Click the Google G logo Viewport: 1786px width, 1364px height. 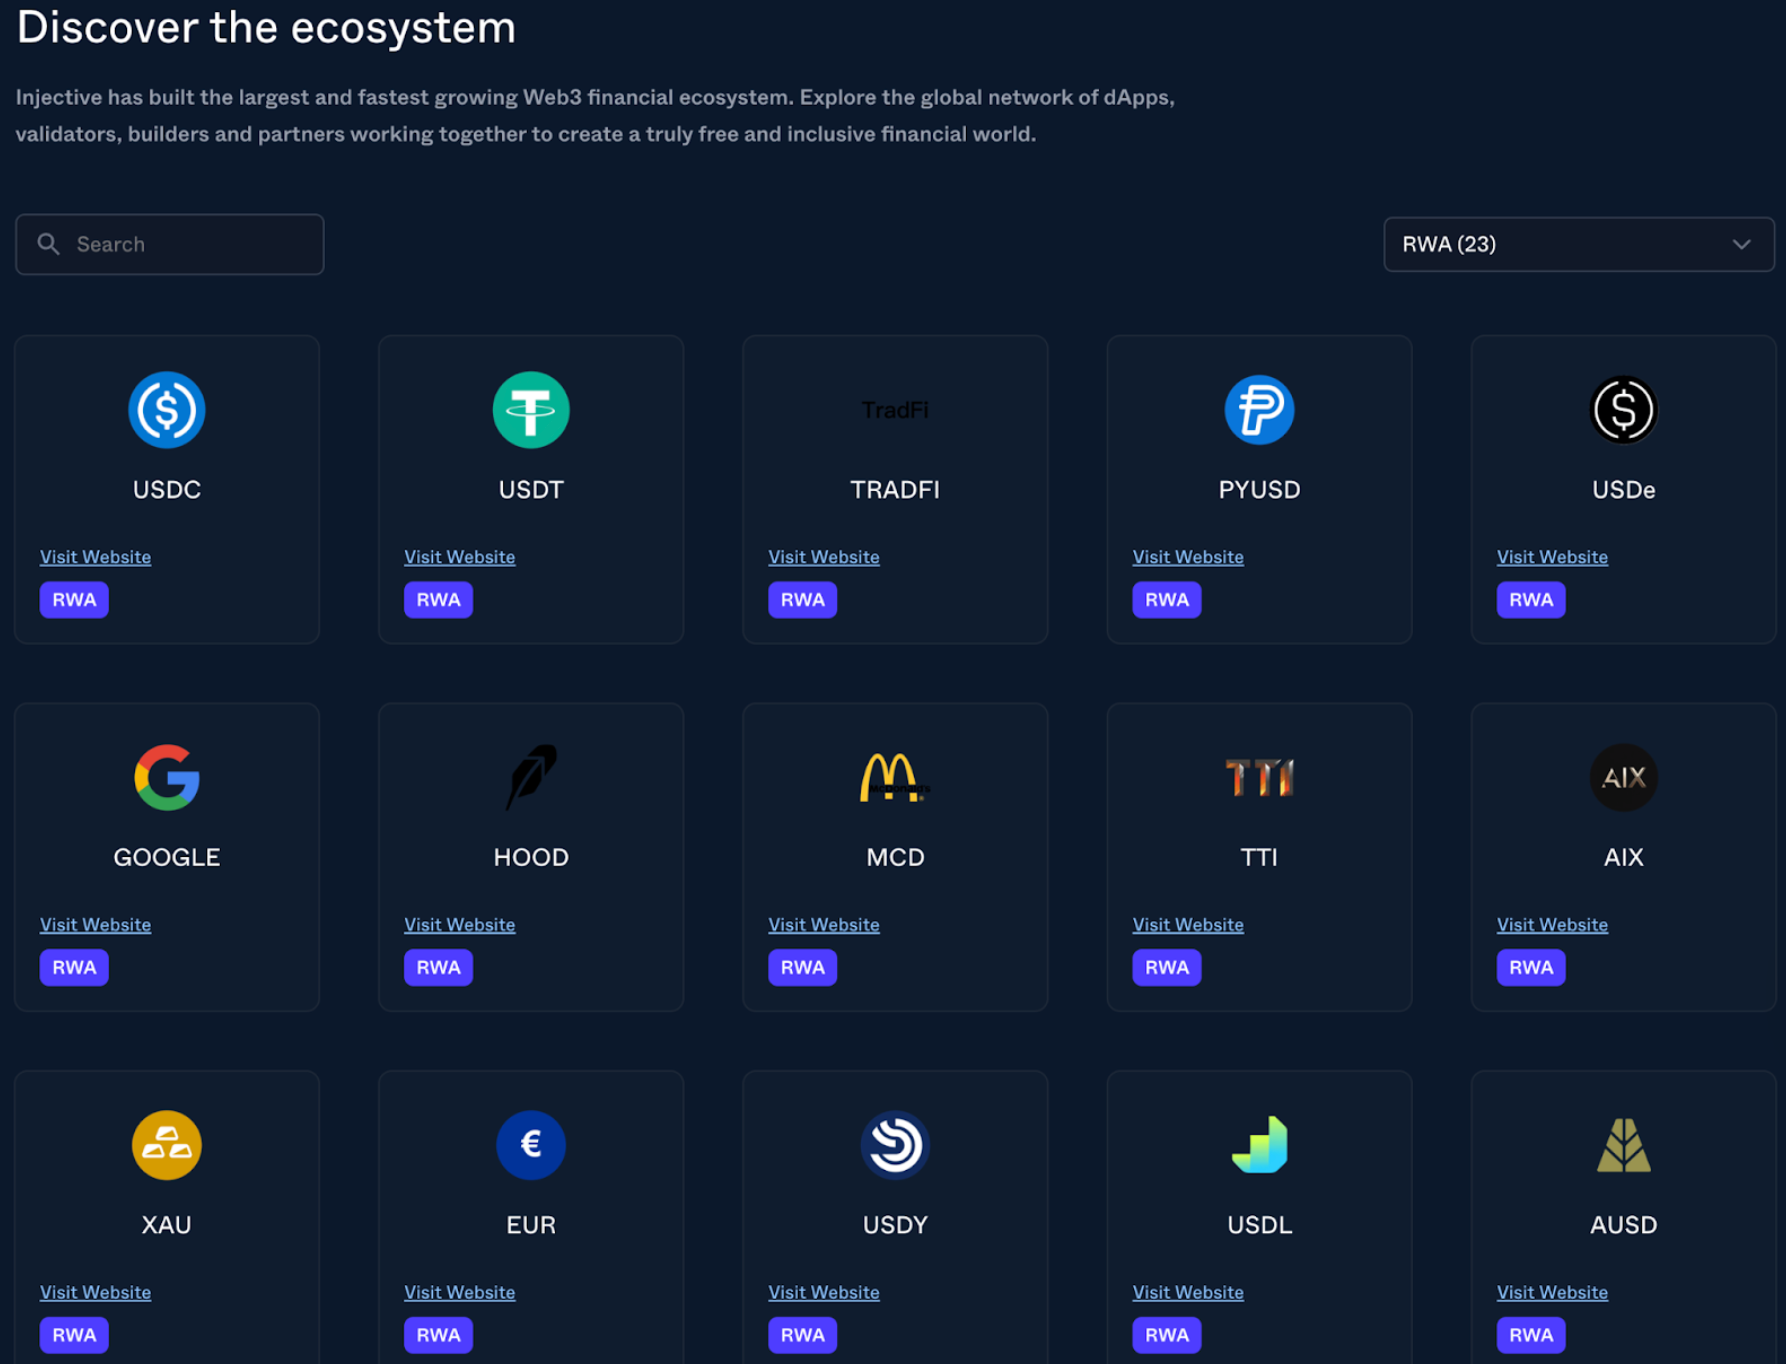click(167, 777)
